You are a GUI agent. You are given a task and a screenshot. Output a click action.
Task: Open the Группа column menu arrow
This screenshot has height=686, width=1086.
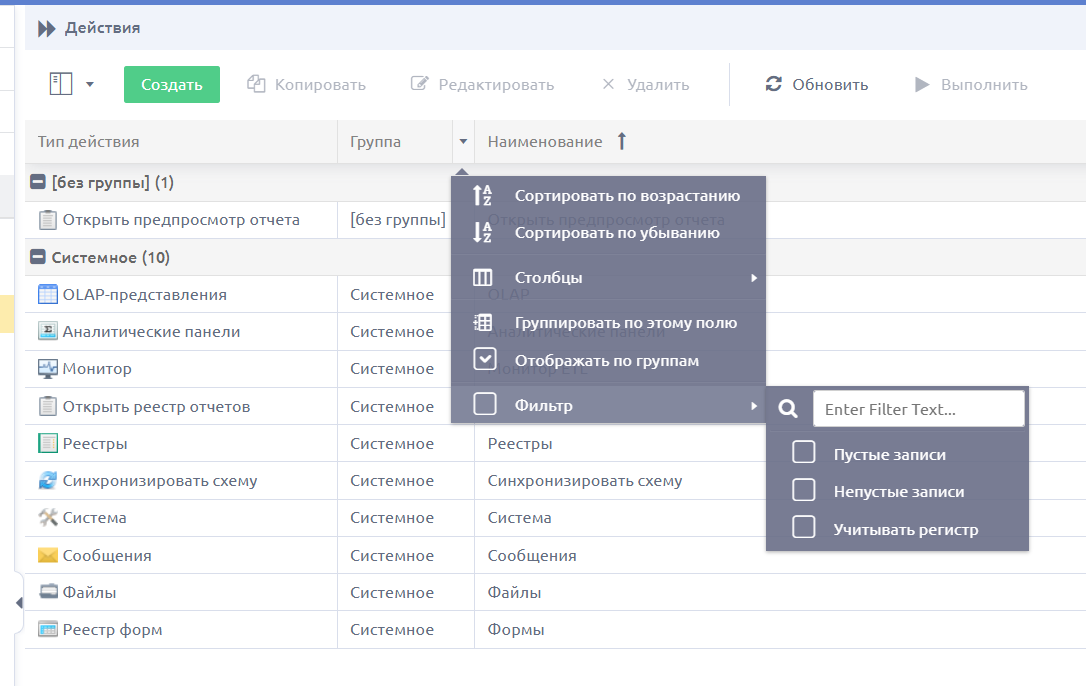463,141
